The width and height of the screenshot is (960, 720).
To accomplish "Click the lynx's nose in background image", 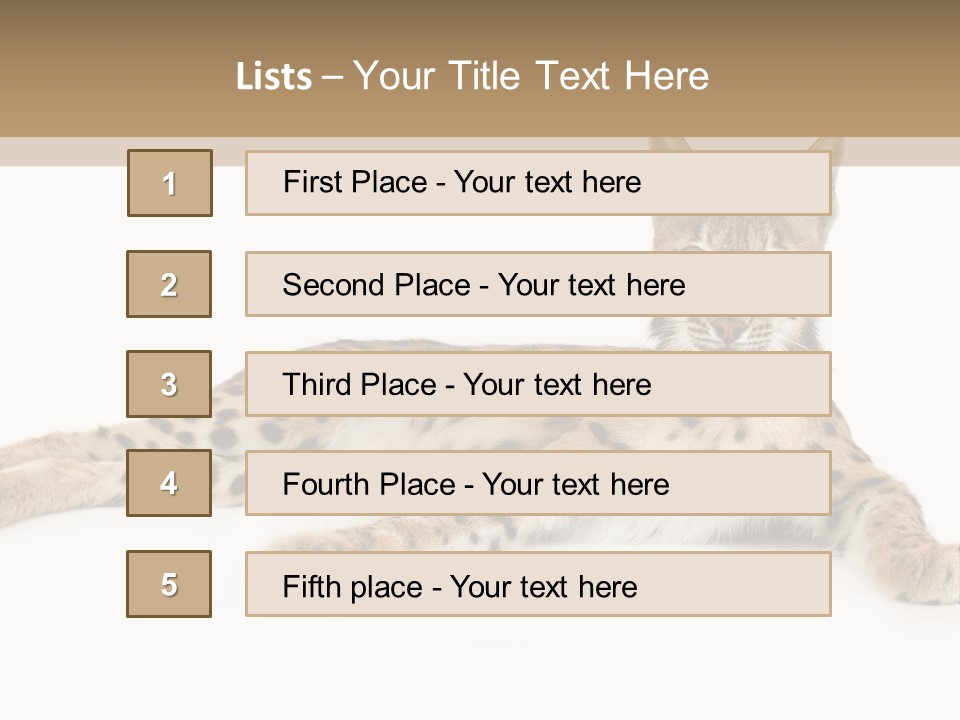I will pos(728,331).
